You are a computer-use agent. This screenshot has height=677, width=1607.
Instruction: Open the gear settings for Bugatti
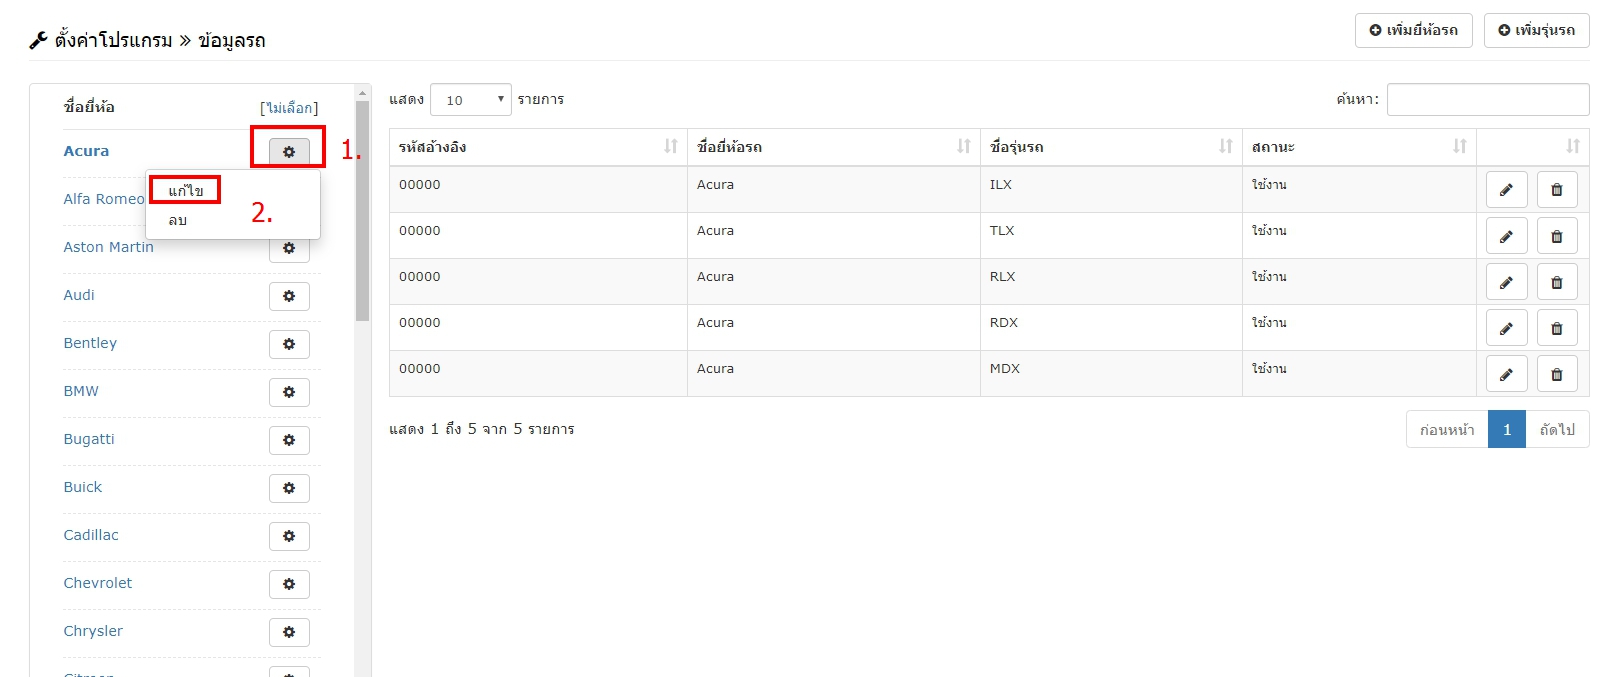(289, 440)
